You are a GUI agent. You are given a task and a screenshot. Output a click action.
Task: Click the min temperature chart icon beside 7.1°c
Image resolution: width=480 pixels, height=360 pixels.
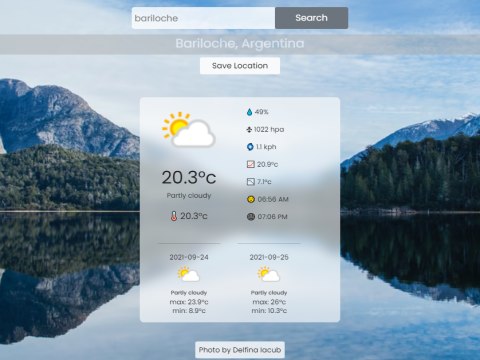[250, 182]
